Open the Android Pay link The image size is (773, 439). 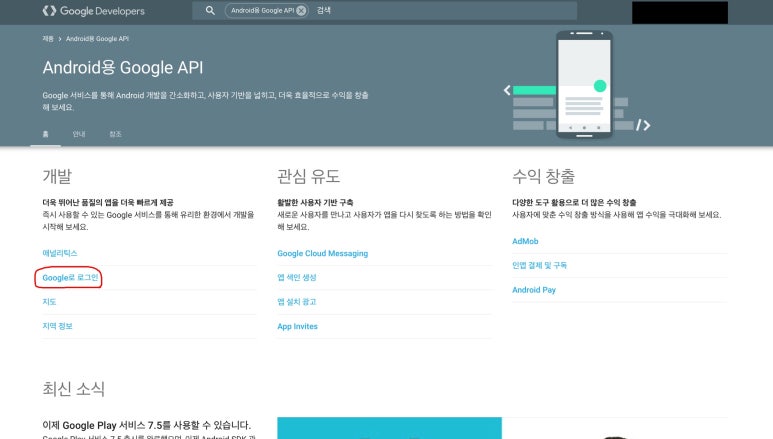tap(534, 290)
